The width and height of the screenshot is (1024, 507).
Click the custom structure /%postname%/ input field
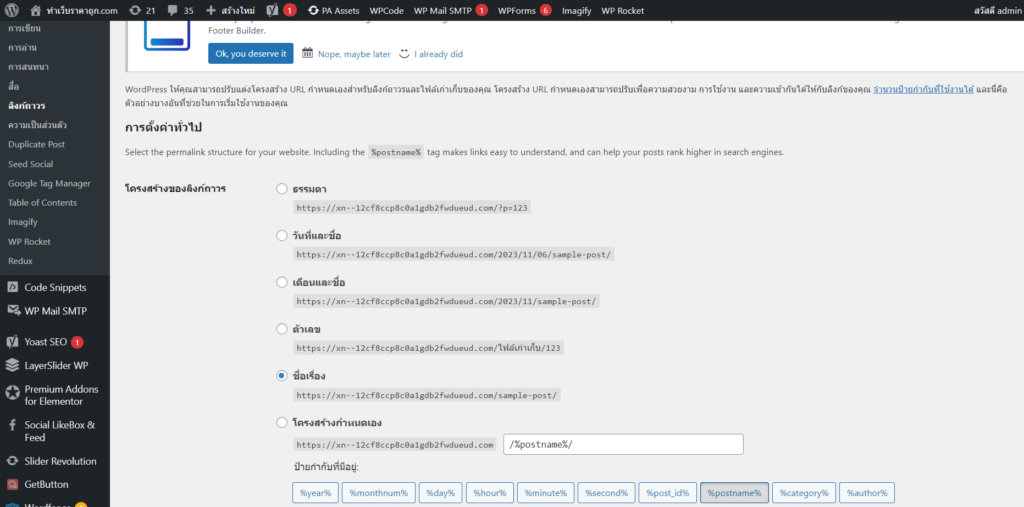624,444
